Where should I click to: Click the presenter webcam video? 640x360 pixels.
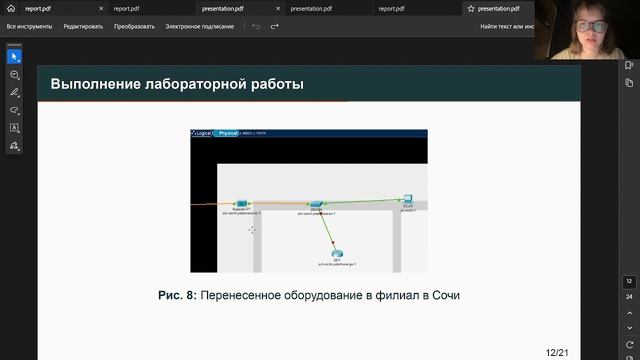tap(587, 29)
